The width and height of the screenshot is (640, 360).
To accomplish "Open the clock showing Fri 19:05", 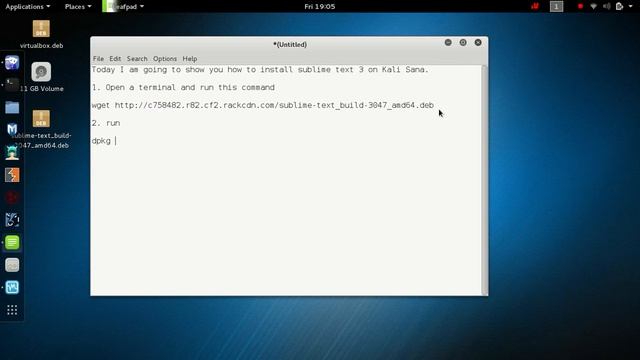I will [320, 7].
